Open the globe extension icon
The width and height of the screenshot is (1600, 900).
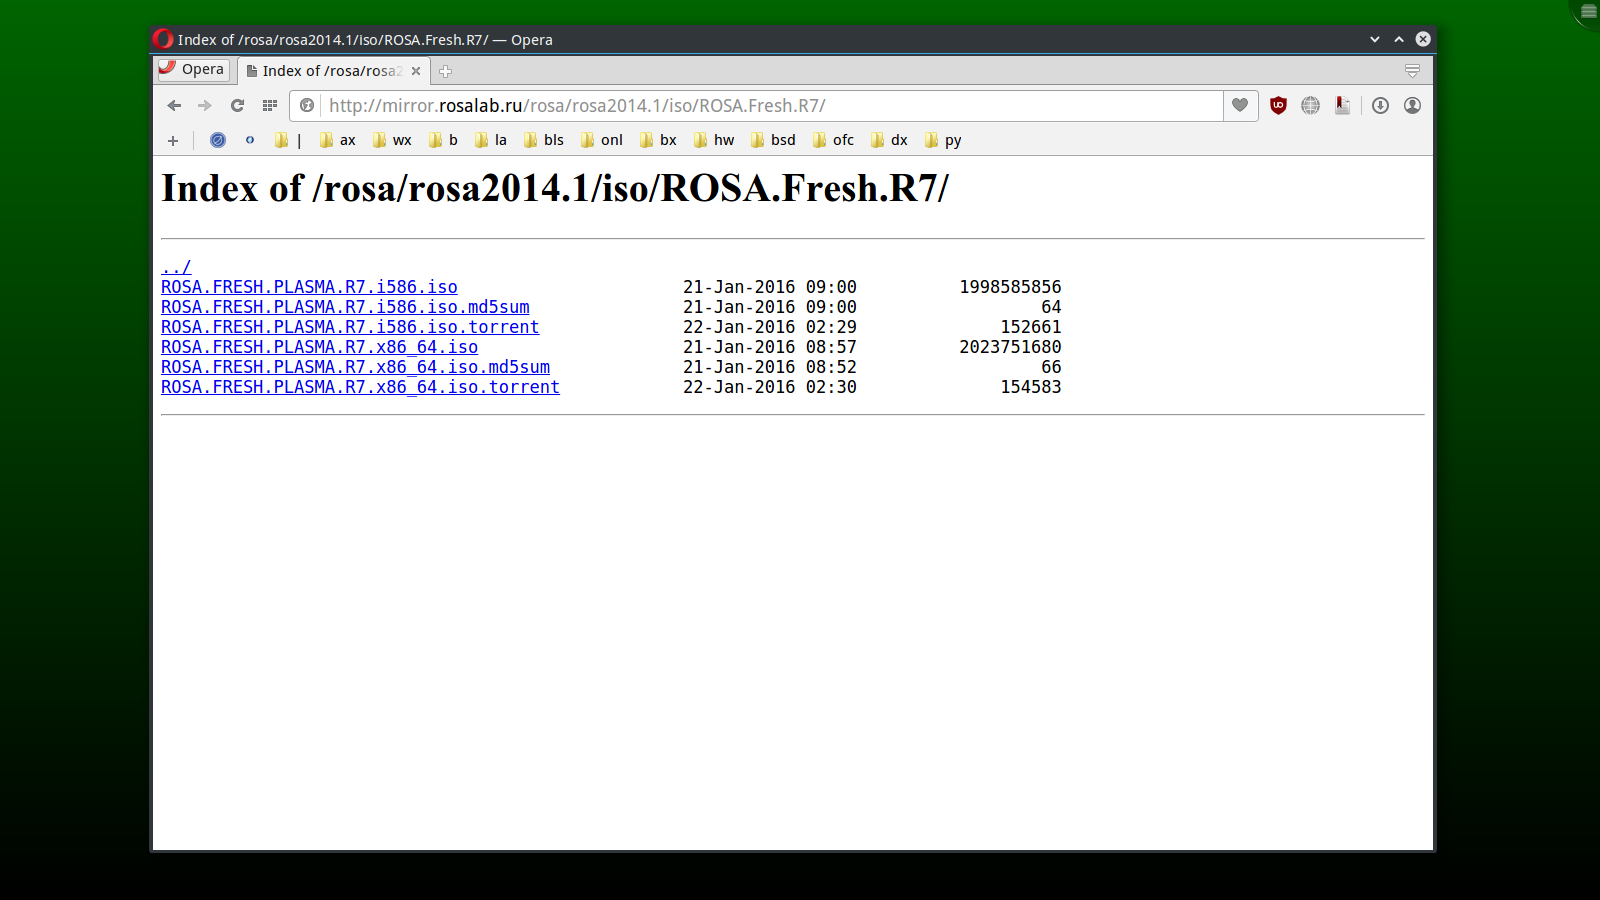click(1310, 106)
